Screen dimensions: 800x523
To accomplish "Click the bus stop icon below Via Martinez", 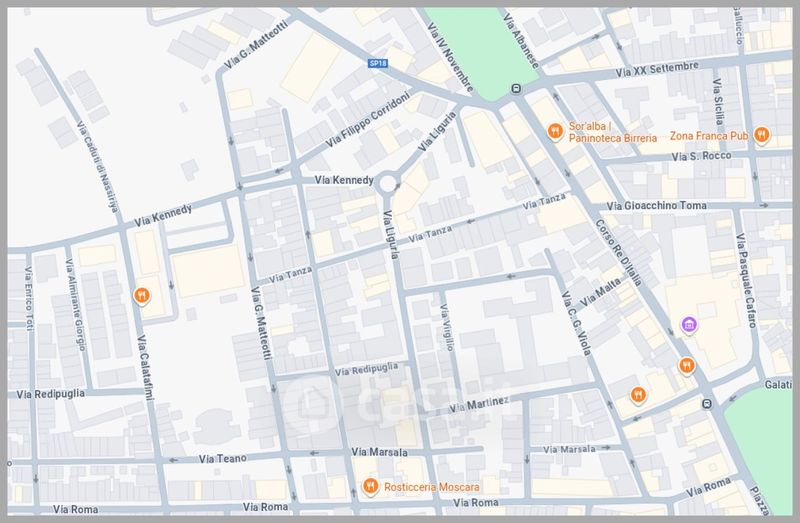I will (x=707, y=404).
